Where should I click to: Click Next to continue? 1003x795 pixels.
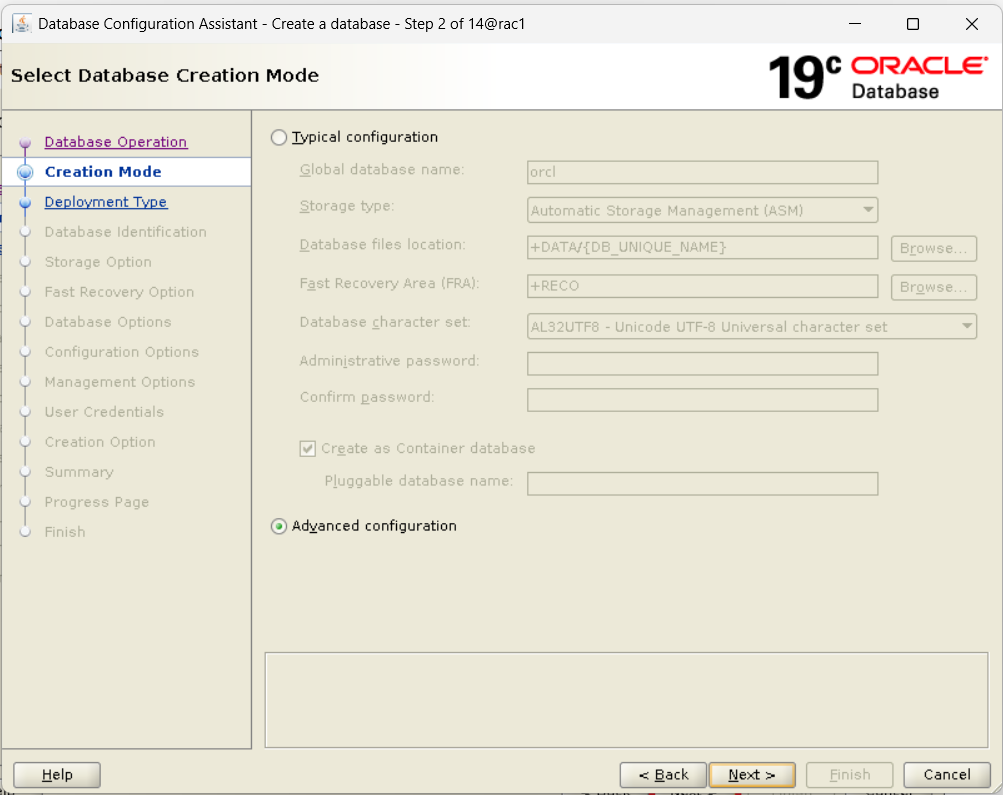tap(752, 775)
